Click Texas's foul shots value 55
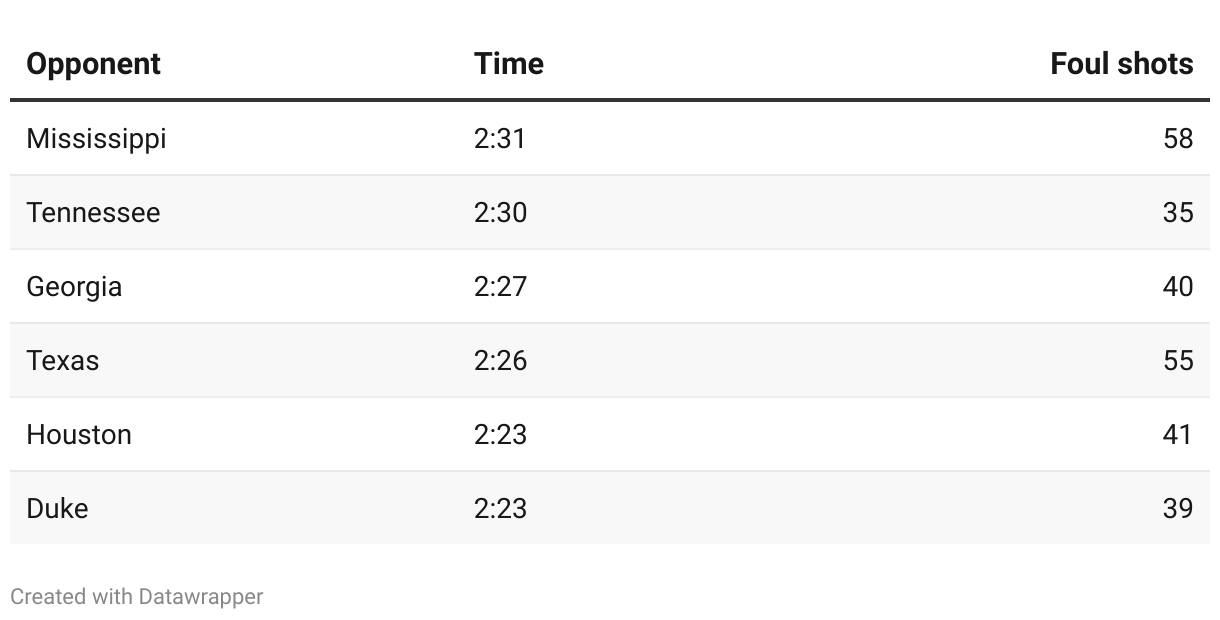1220x620 pixels. click(x=1178, y=360)
